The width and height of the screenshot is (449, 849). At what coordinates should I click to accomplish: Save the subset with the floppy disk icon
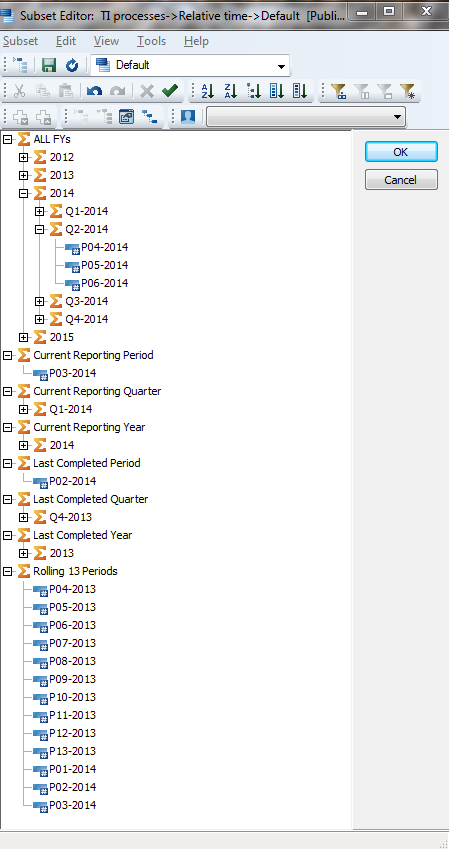[x=49, y=66]
